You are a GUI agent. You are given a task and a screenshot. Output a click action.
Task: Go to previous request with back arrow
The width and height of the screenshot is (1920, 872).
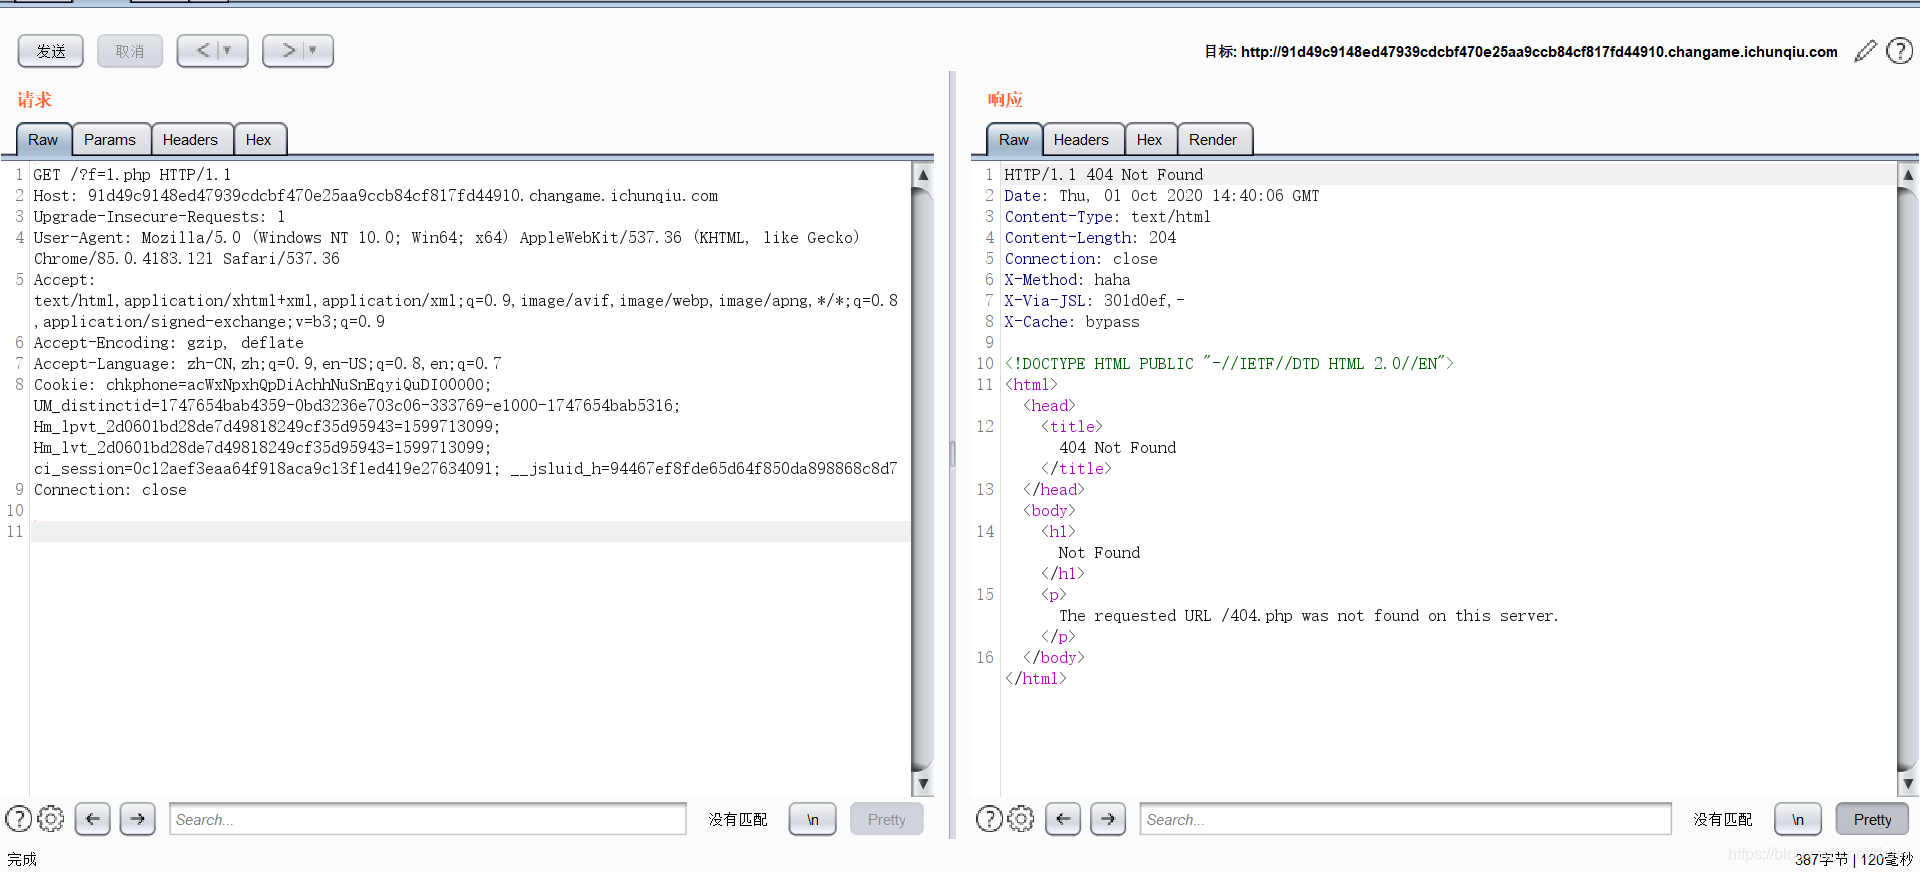203,50
